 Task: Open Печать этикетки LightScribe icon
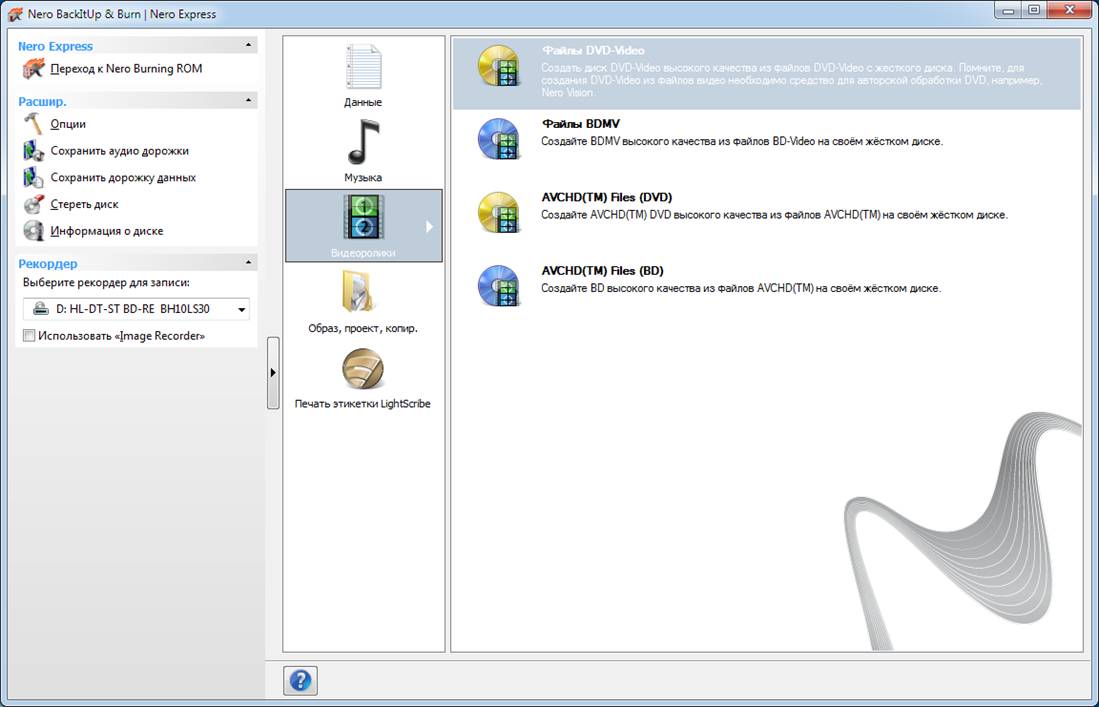(363, 369)
